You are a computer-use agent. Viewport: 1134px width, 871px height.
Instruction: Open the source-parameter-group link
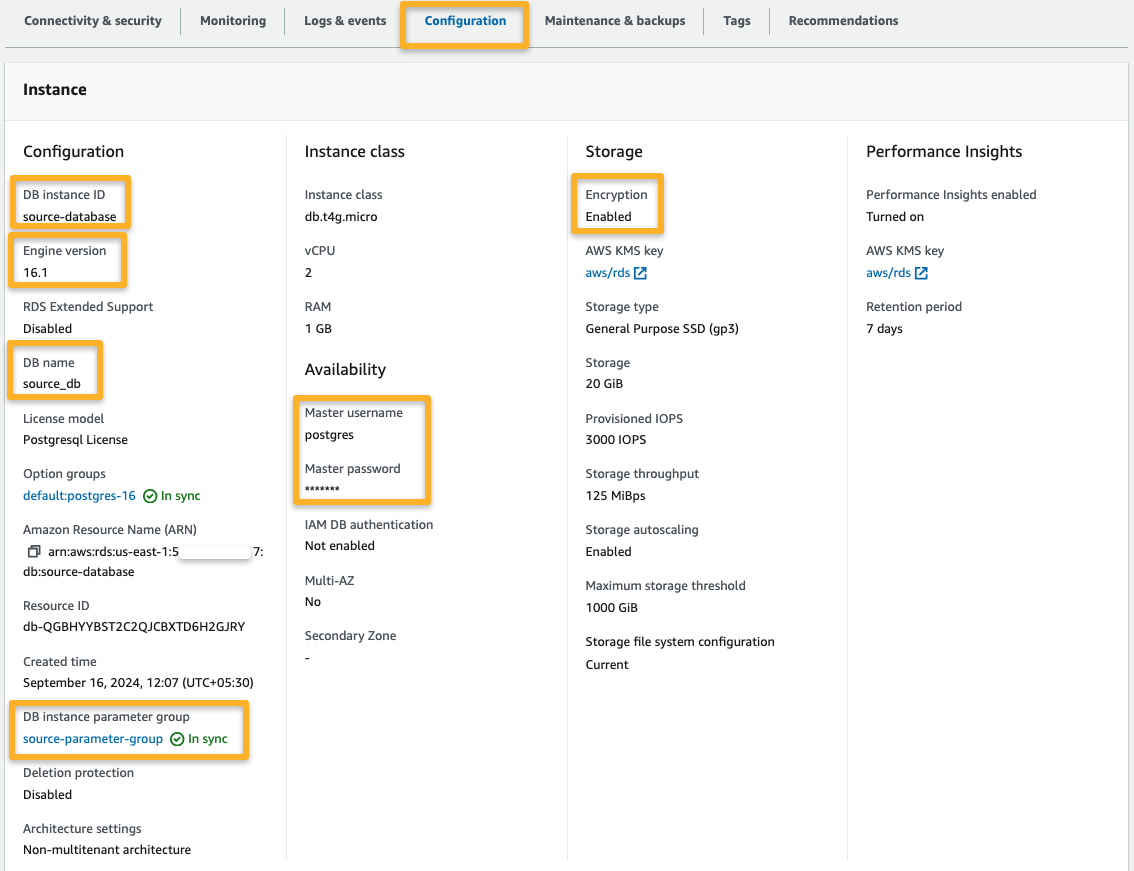coord(92,739)
